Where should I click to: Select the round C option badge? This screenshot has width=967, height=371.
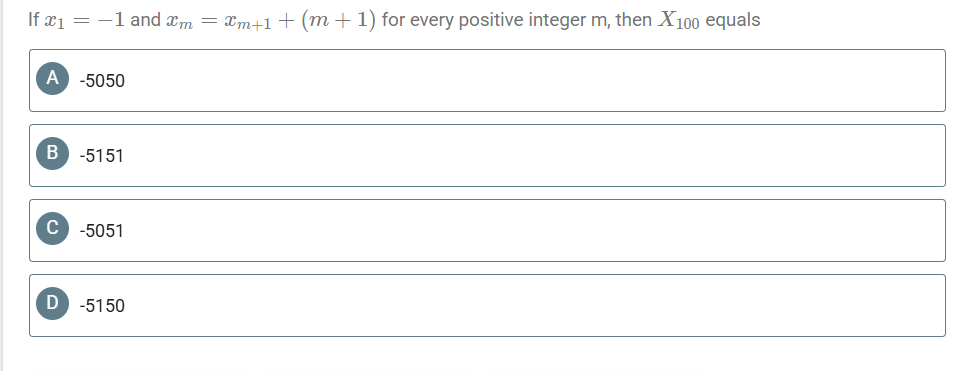tap(52, 229)
